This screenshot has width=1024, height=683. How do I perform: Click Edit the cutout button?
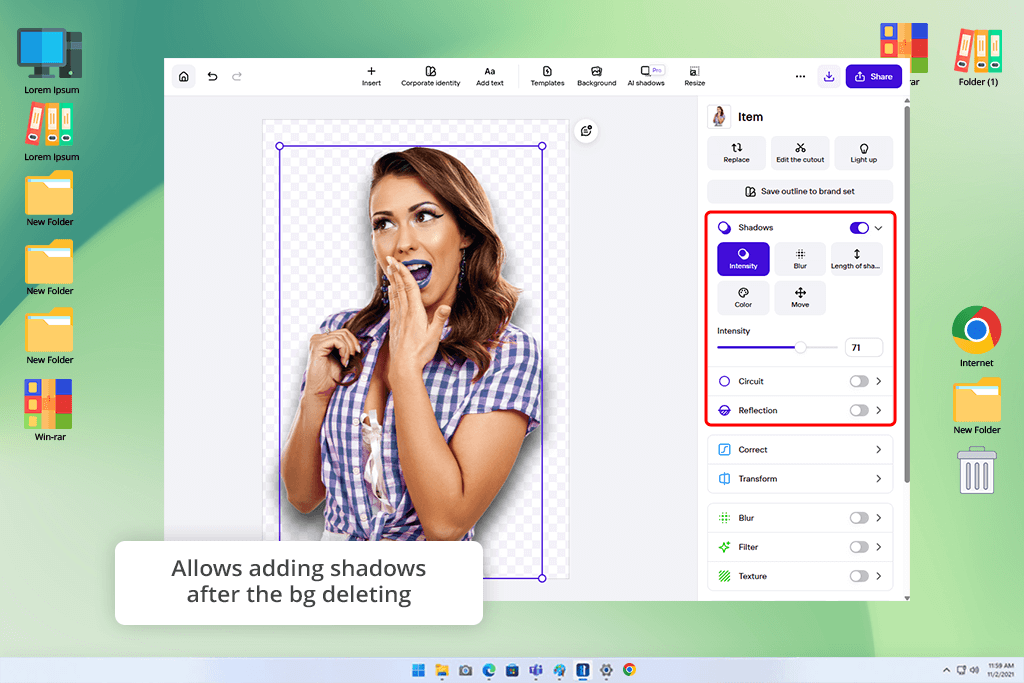[x=800, y=153]
